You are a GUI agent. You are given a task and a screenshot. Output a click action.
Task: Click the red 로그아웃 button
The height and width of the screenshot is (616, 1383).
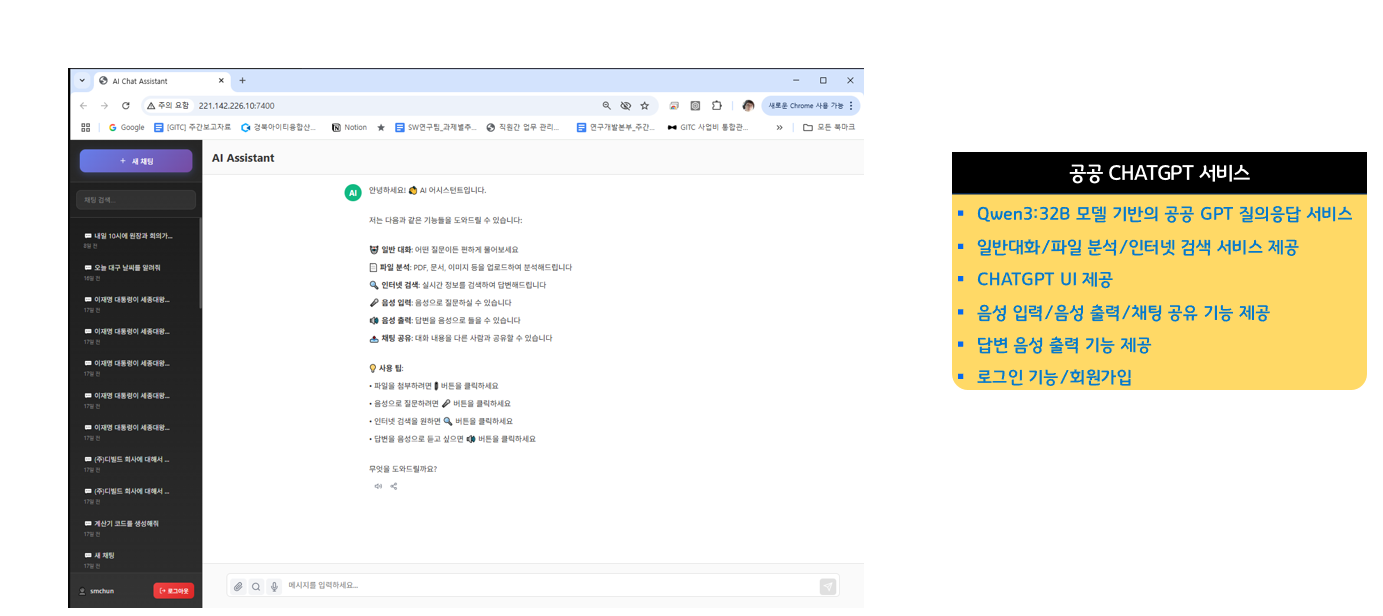click(x=173, y=591)
